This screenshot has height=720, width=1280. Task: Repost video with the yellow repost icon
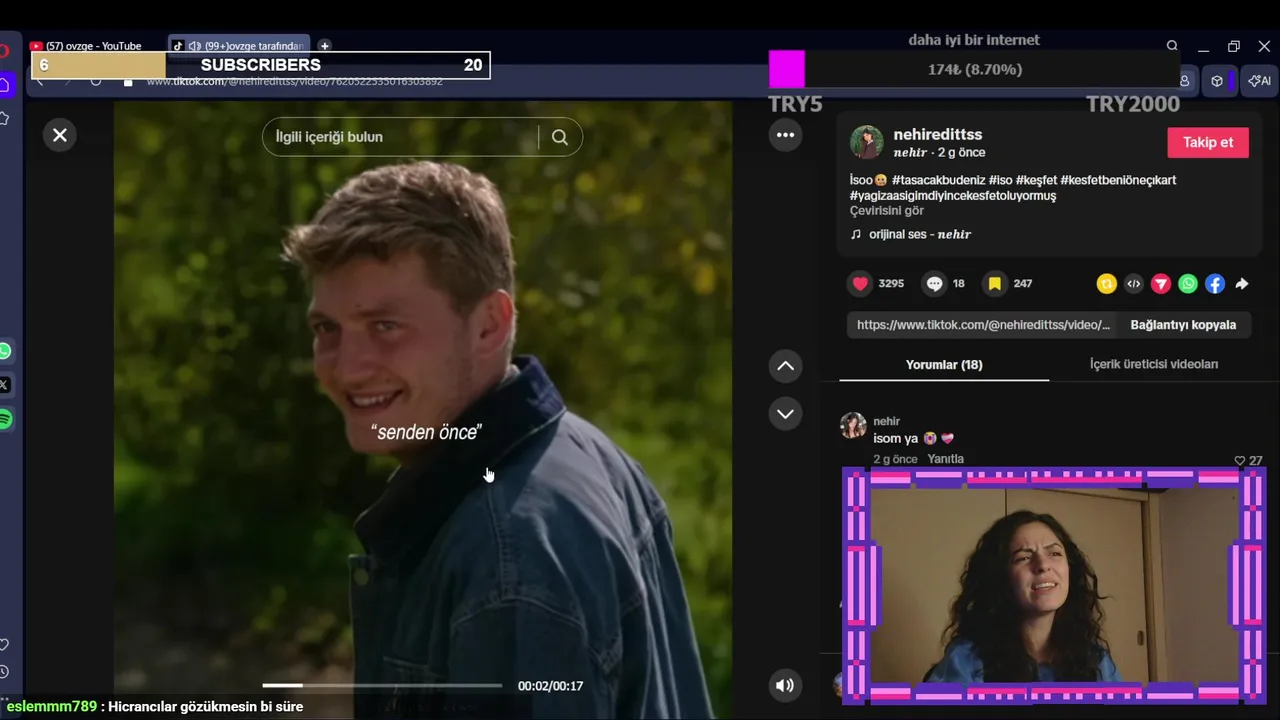1106,284
